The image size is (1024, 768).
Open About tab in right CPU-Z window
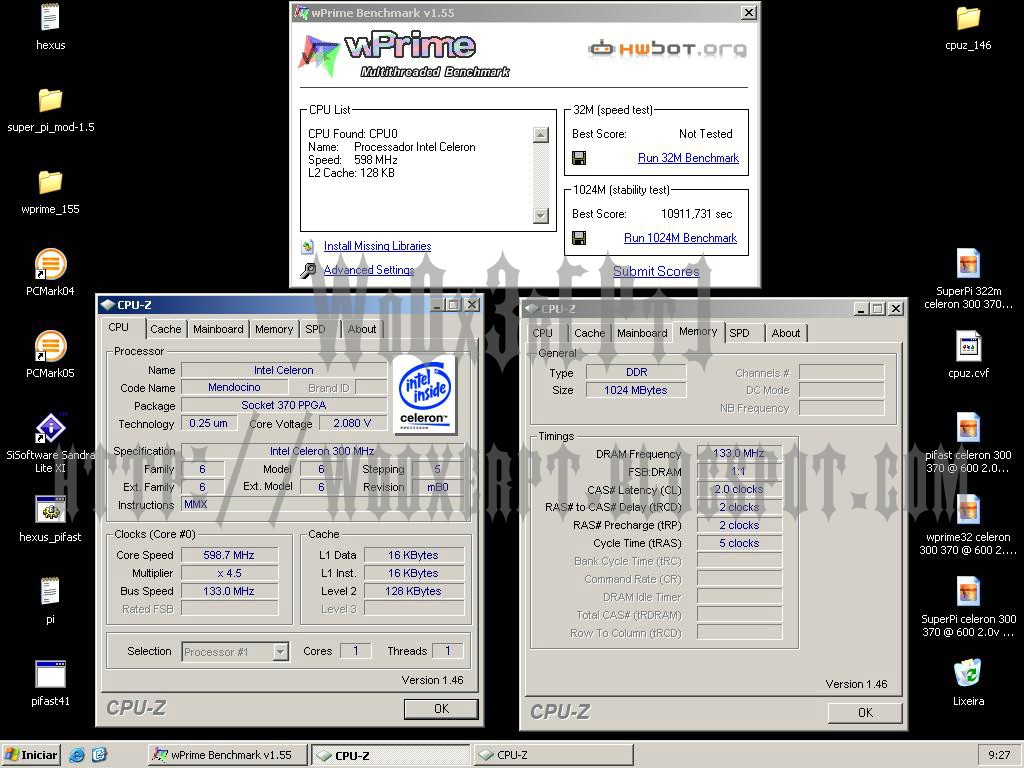pos(786,333)
